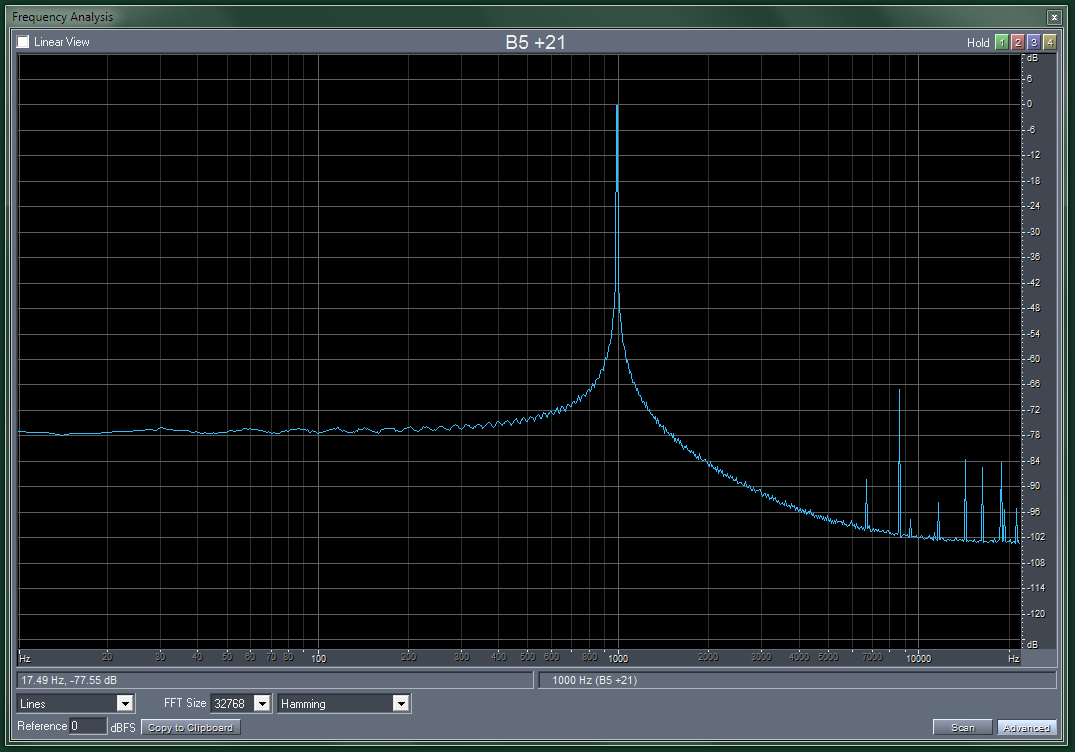Toggle Hold button 3 (purple)
This screenshot has height=752, width=1075.
(1033, 43)
